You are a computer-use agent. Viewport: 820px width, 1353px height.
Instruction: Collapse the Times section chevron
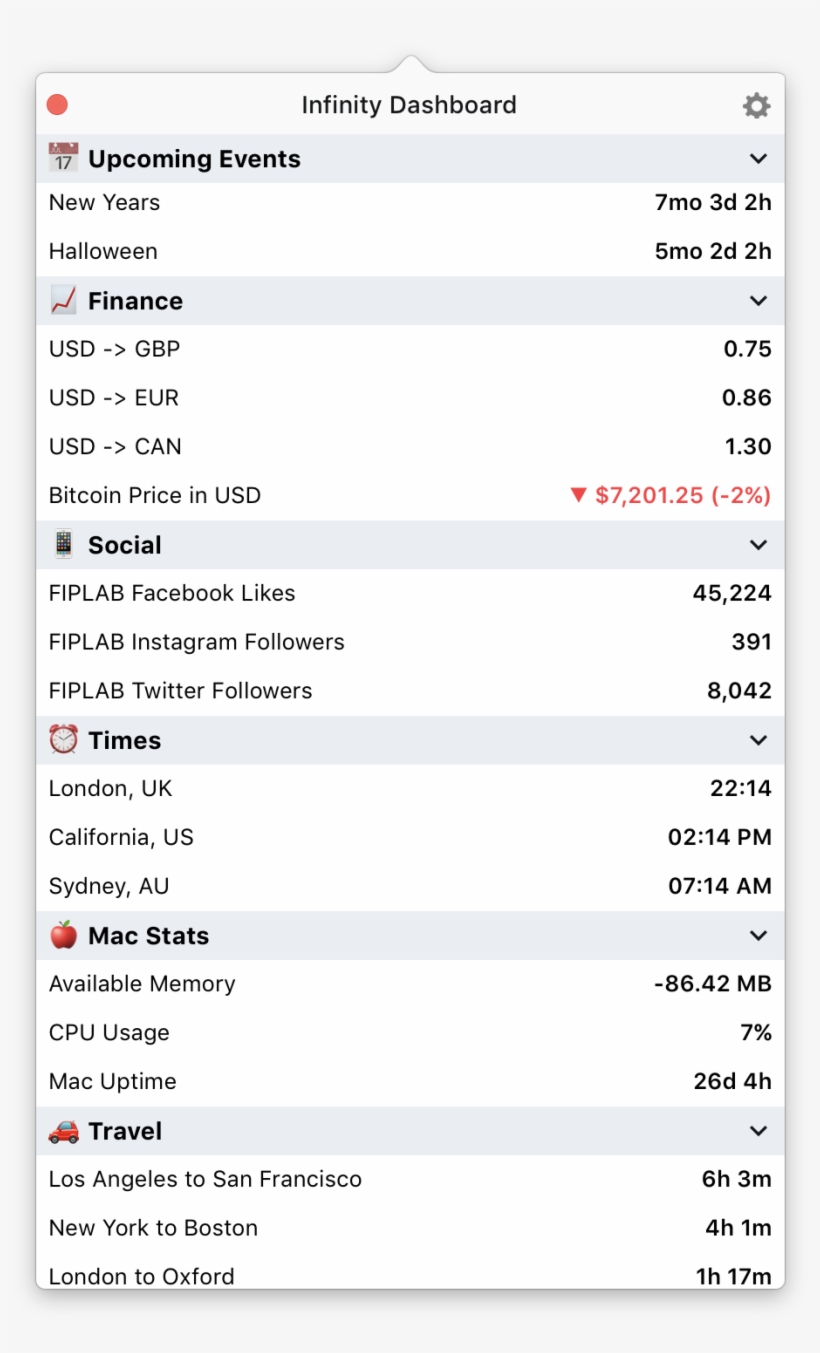pyautogui.click(x=759, y=740)
